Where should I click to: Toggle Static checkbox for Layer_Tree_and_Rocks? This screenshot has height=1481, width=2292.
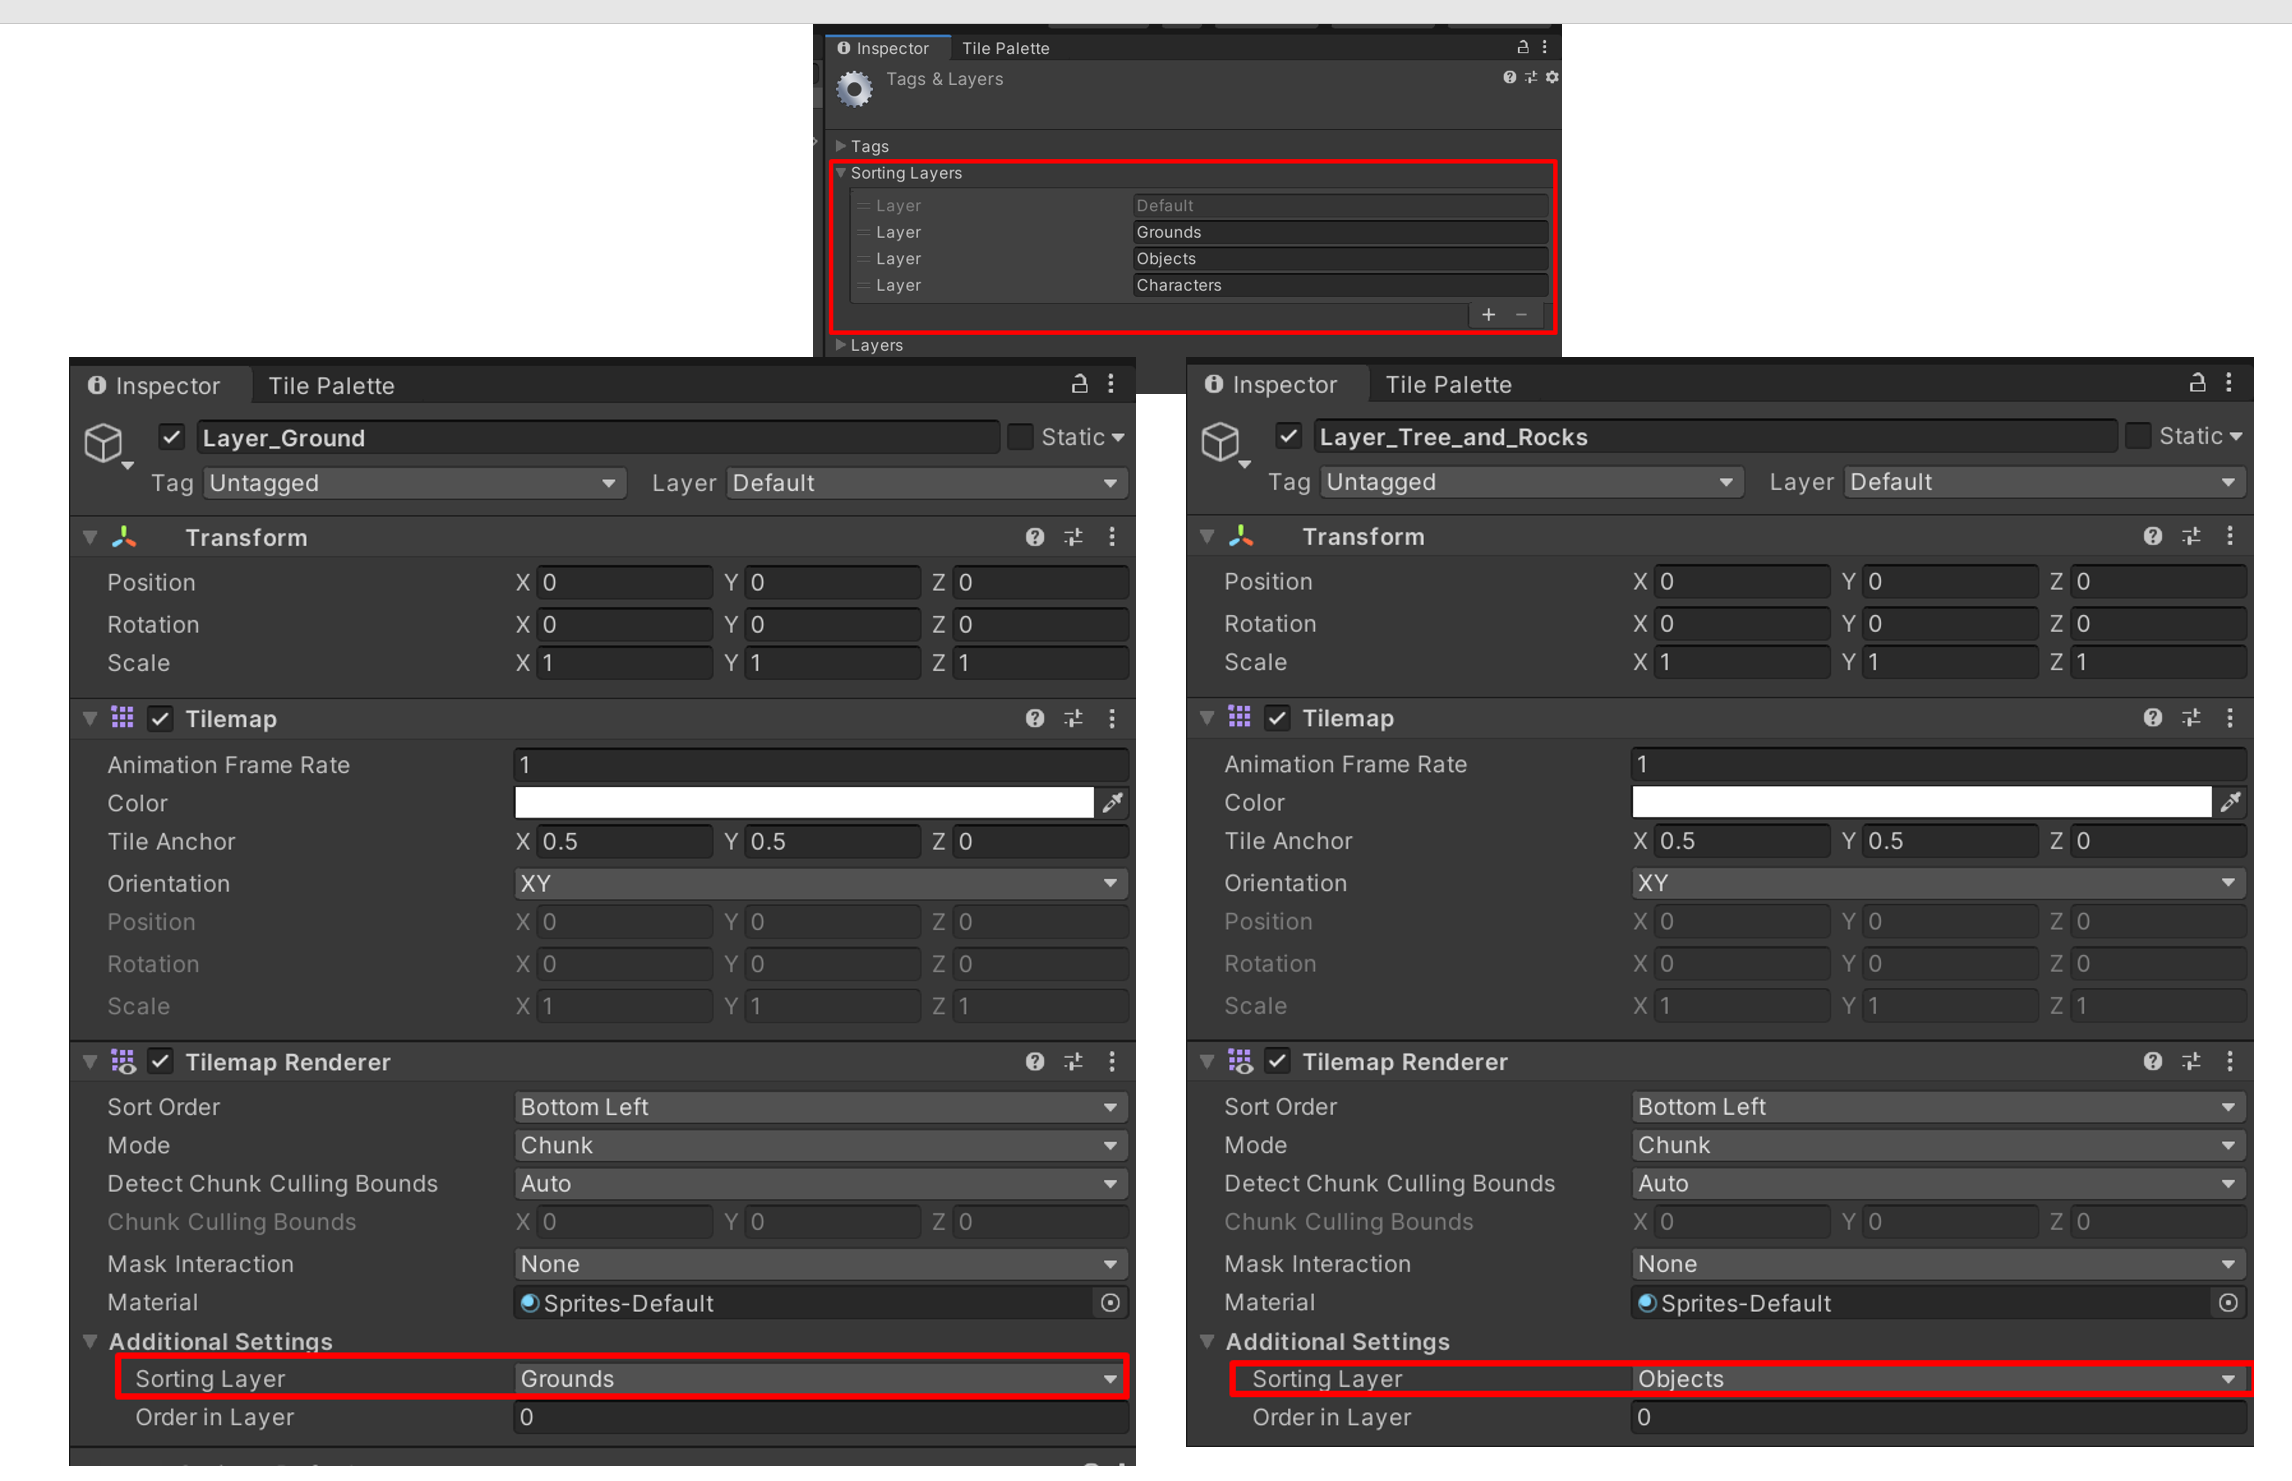[2137, 436]
